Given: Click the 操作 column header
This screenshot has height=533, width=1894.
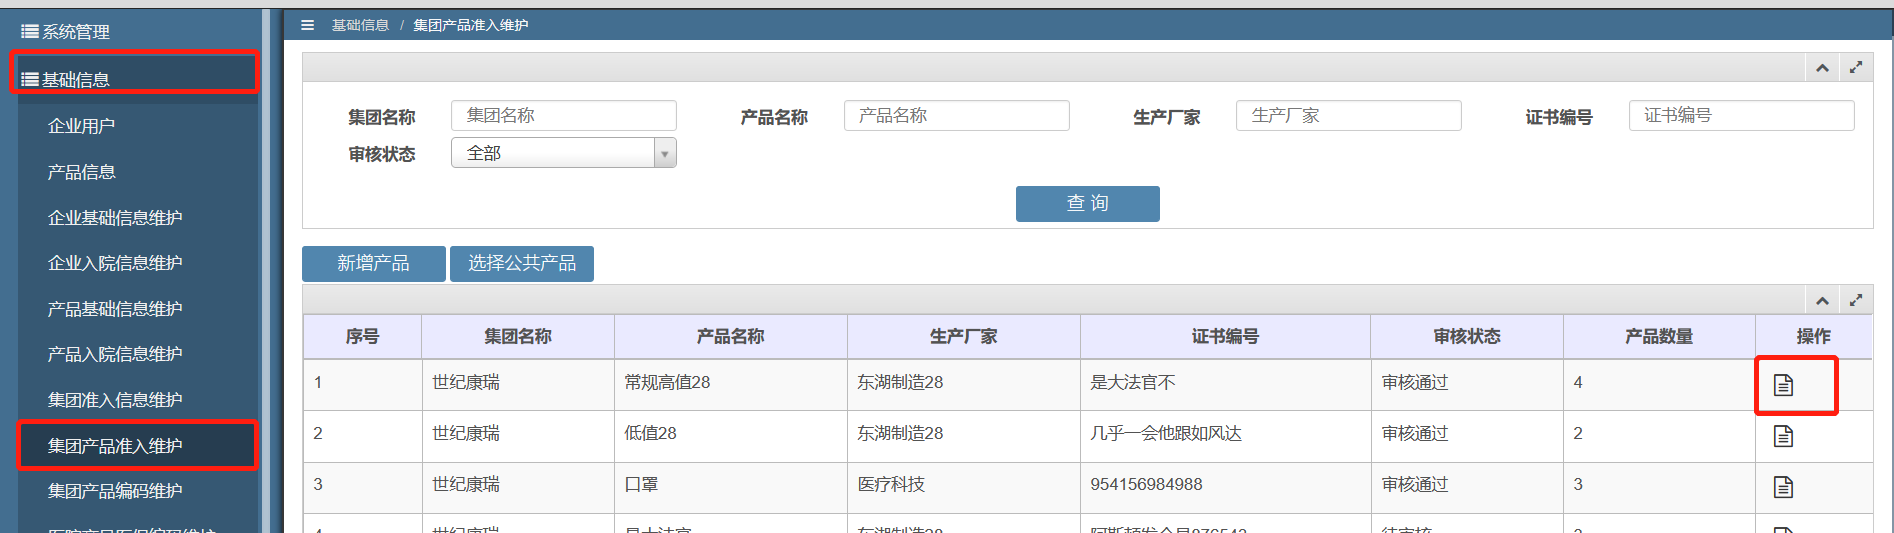Looking at the screenshot, I should 1814,337.
